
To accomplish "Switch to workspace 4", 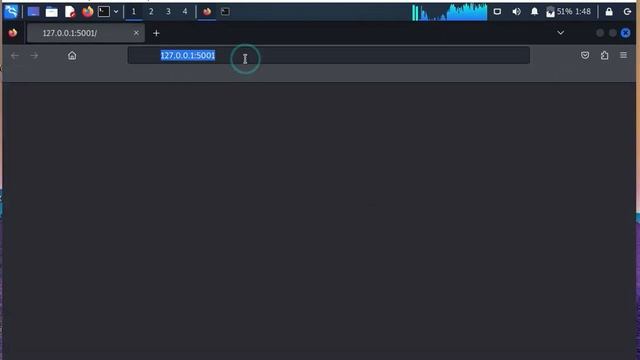I will pos(185,12).
